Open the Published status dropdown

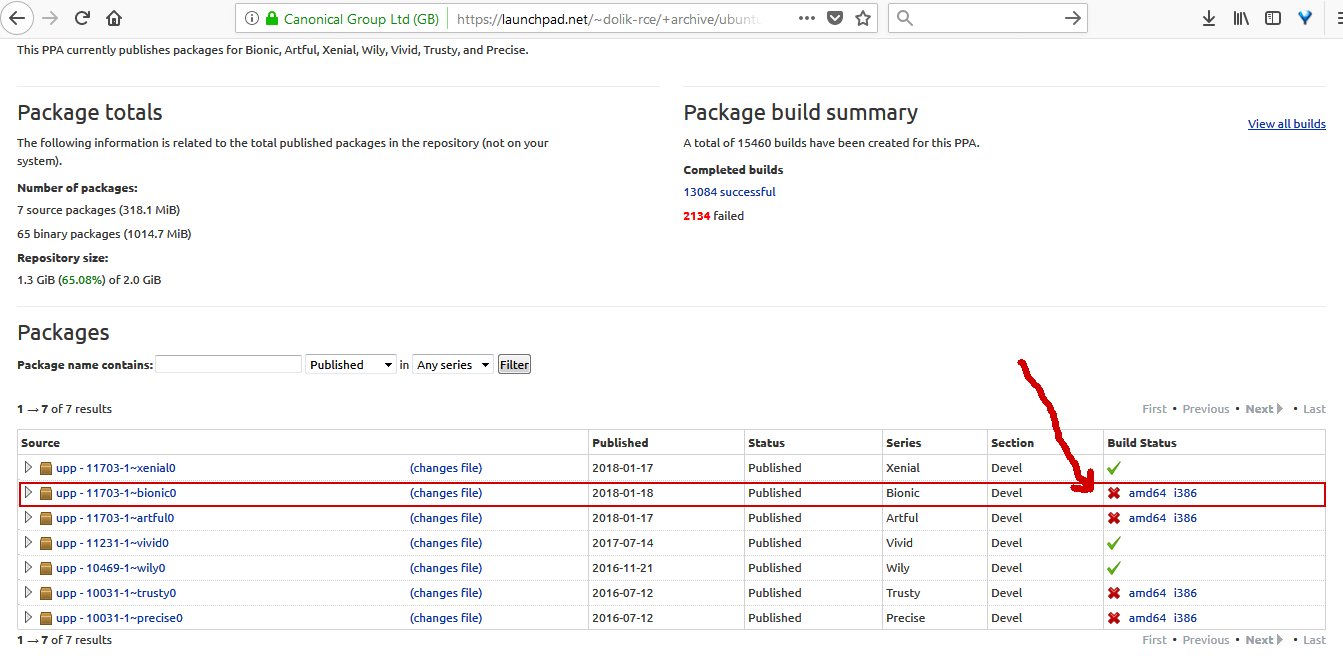click(x=351, y=365)
